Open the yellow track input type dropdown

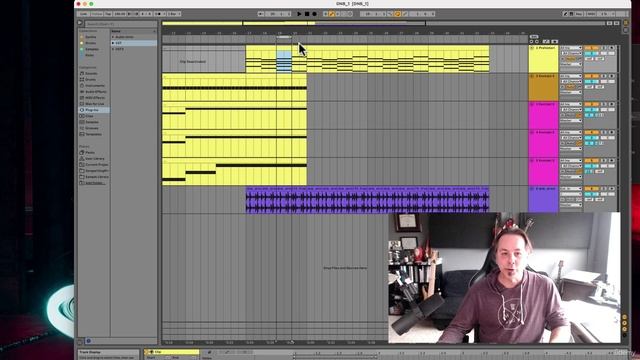[571, 48]
